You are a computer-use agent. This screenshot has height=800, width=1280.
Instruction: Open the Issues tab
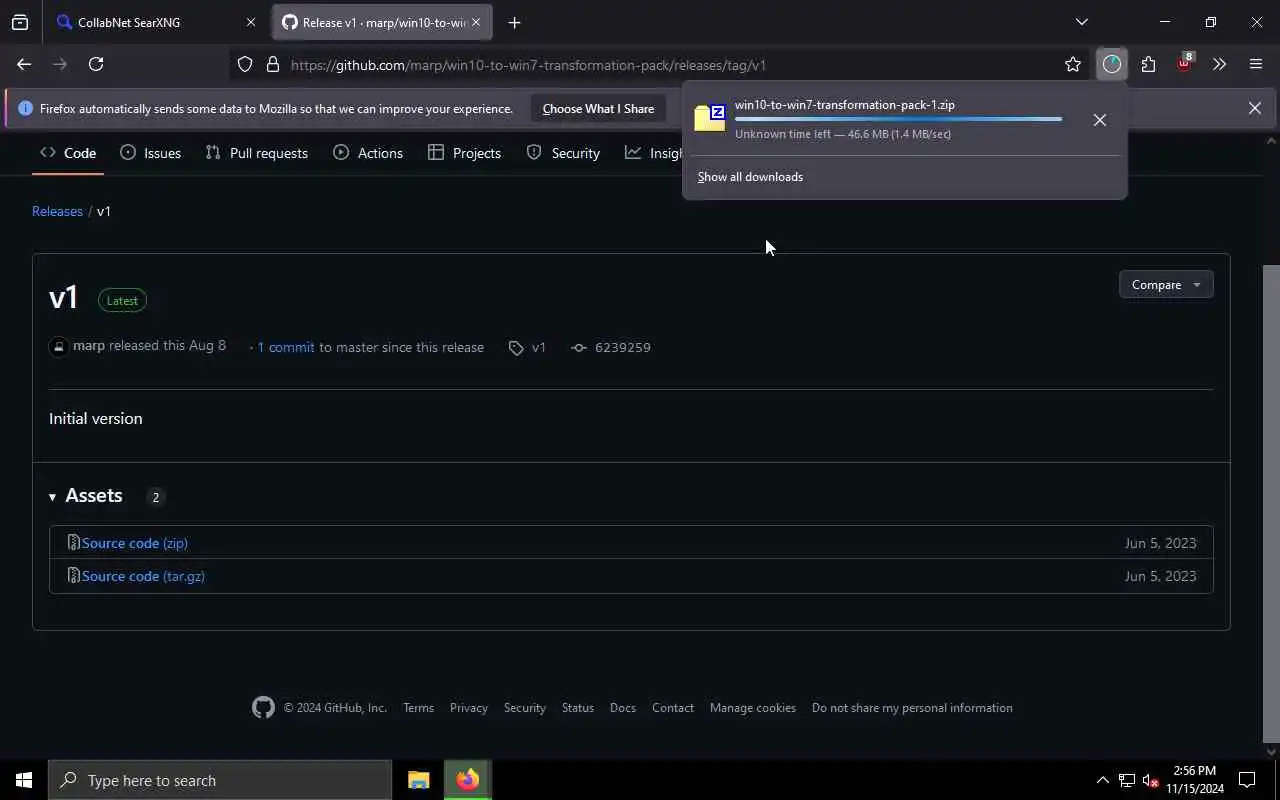click(x=150, y=153)
